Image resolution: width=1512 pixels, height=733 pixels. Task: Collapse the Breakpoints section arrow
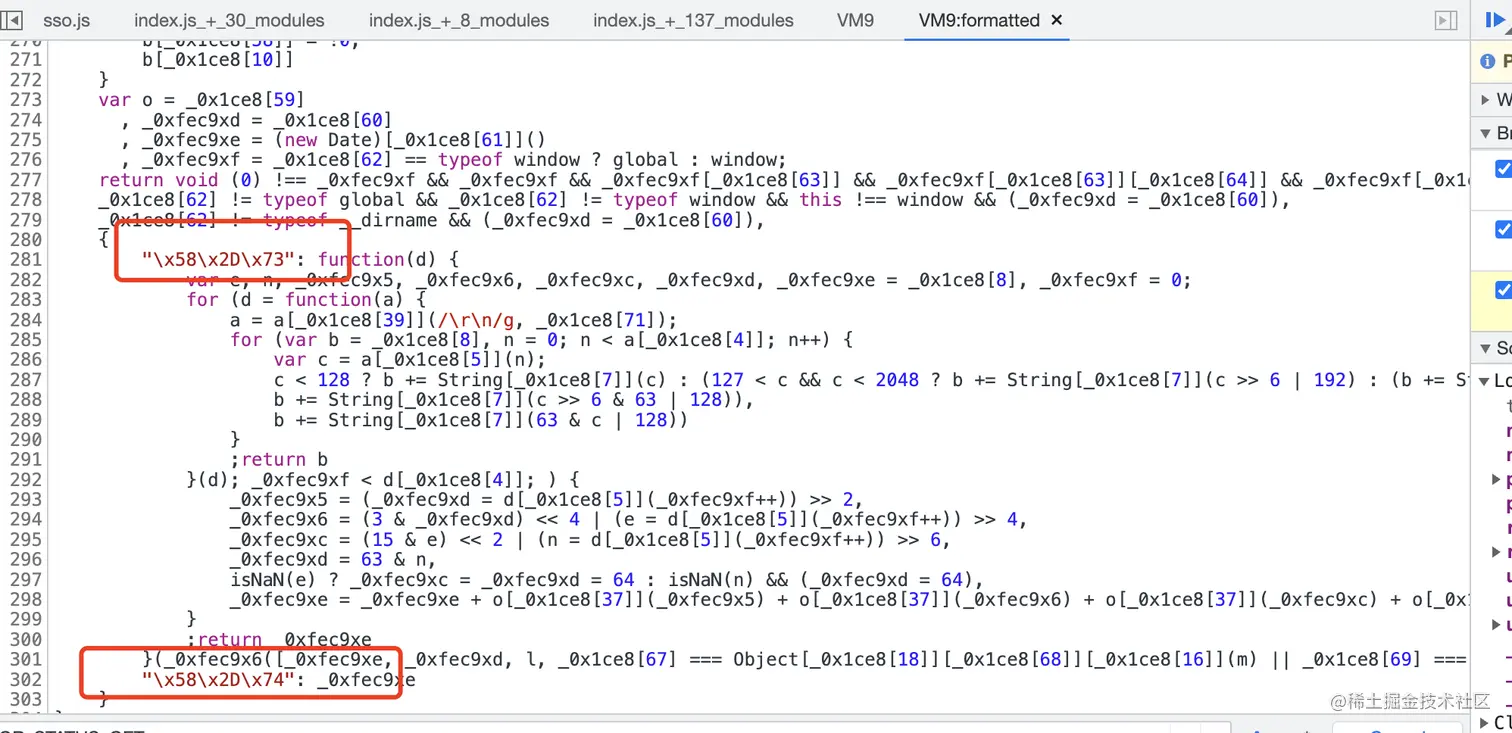[1485, 133]
